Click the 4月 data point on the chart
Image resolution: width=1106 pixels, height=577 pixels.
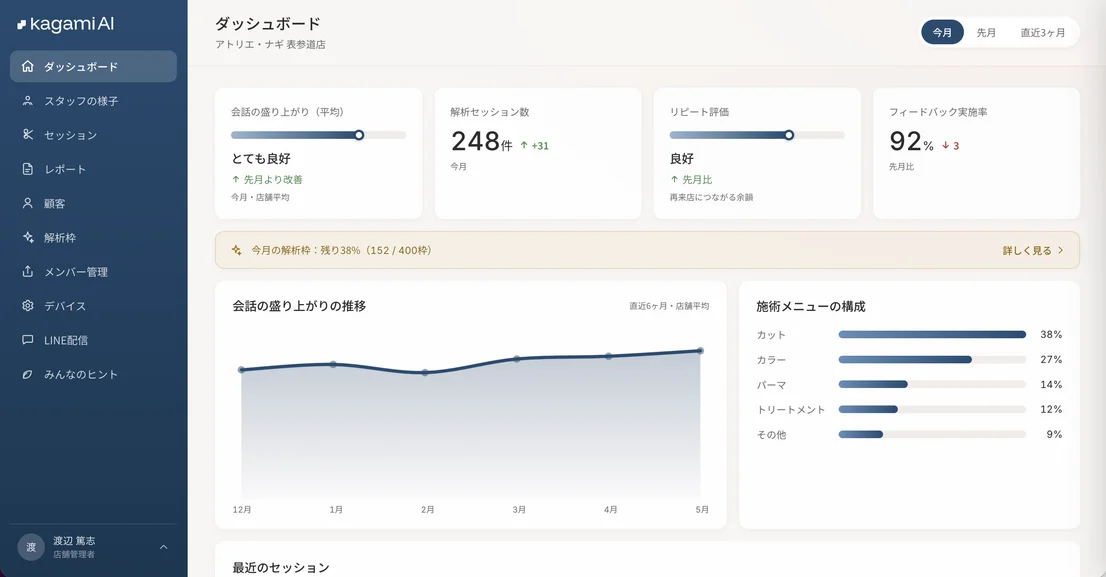pos(609,356)
